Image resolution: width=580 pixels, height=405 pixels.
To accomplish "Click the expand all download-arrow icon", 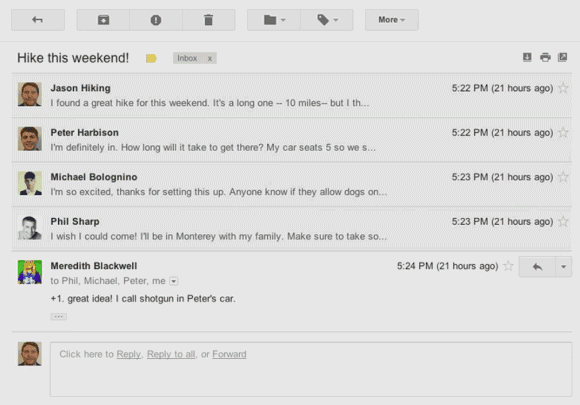I will pyautogui.click(x=527, y=57).
